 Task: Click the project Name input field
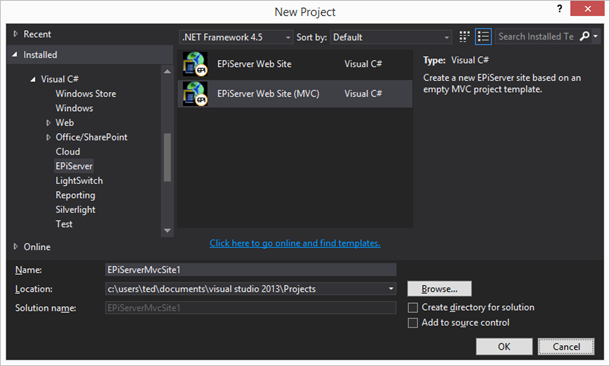251,270
